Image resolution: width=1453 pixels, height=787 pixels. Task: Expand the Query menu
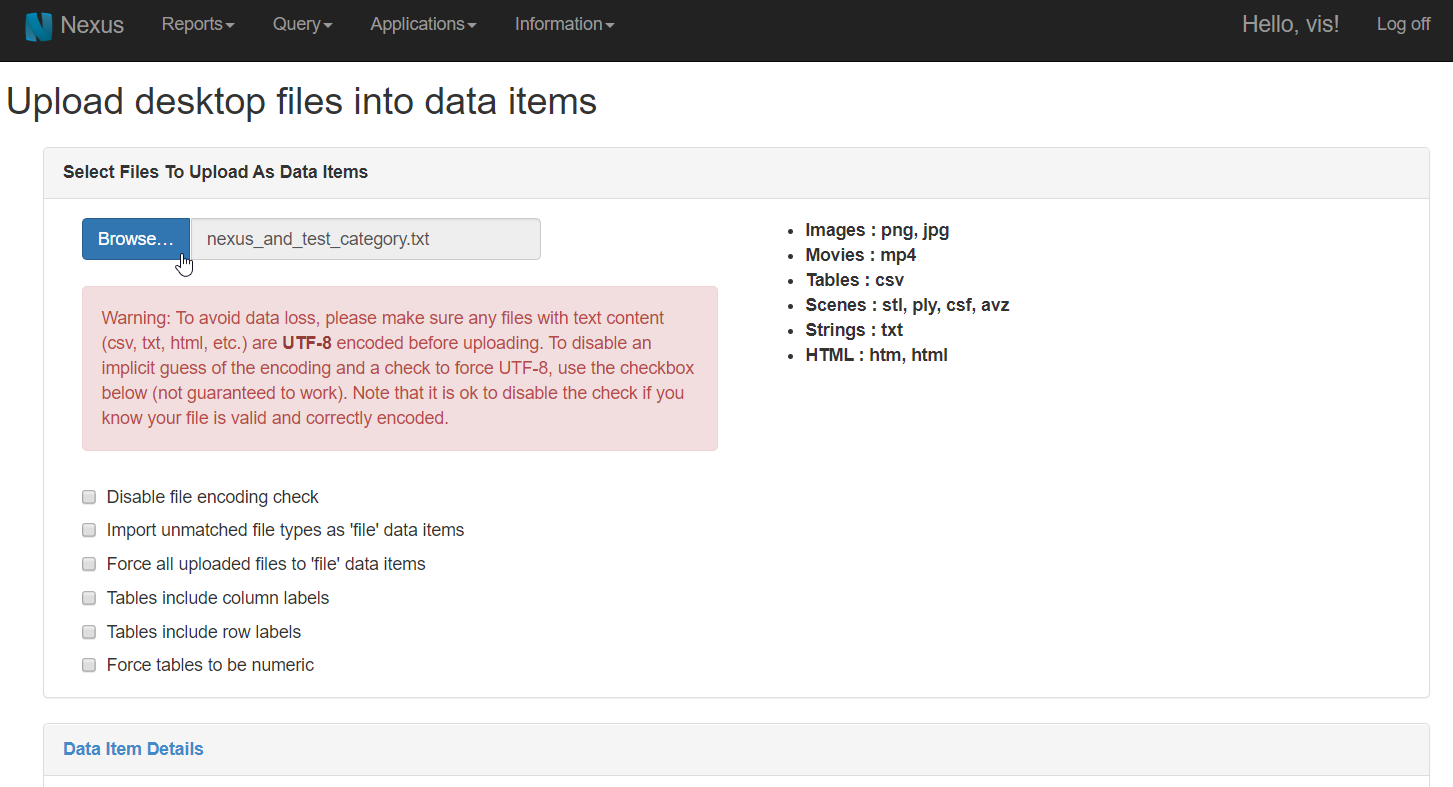point(302,24)
